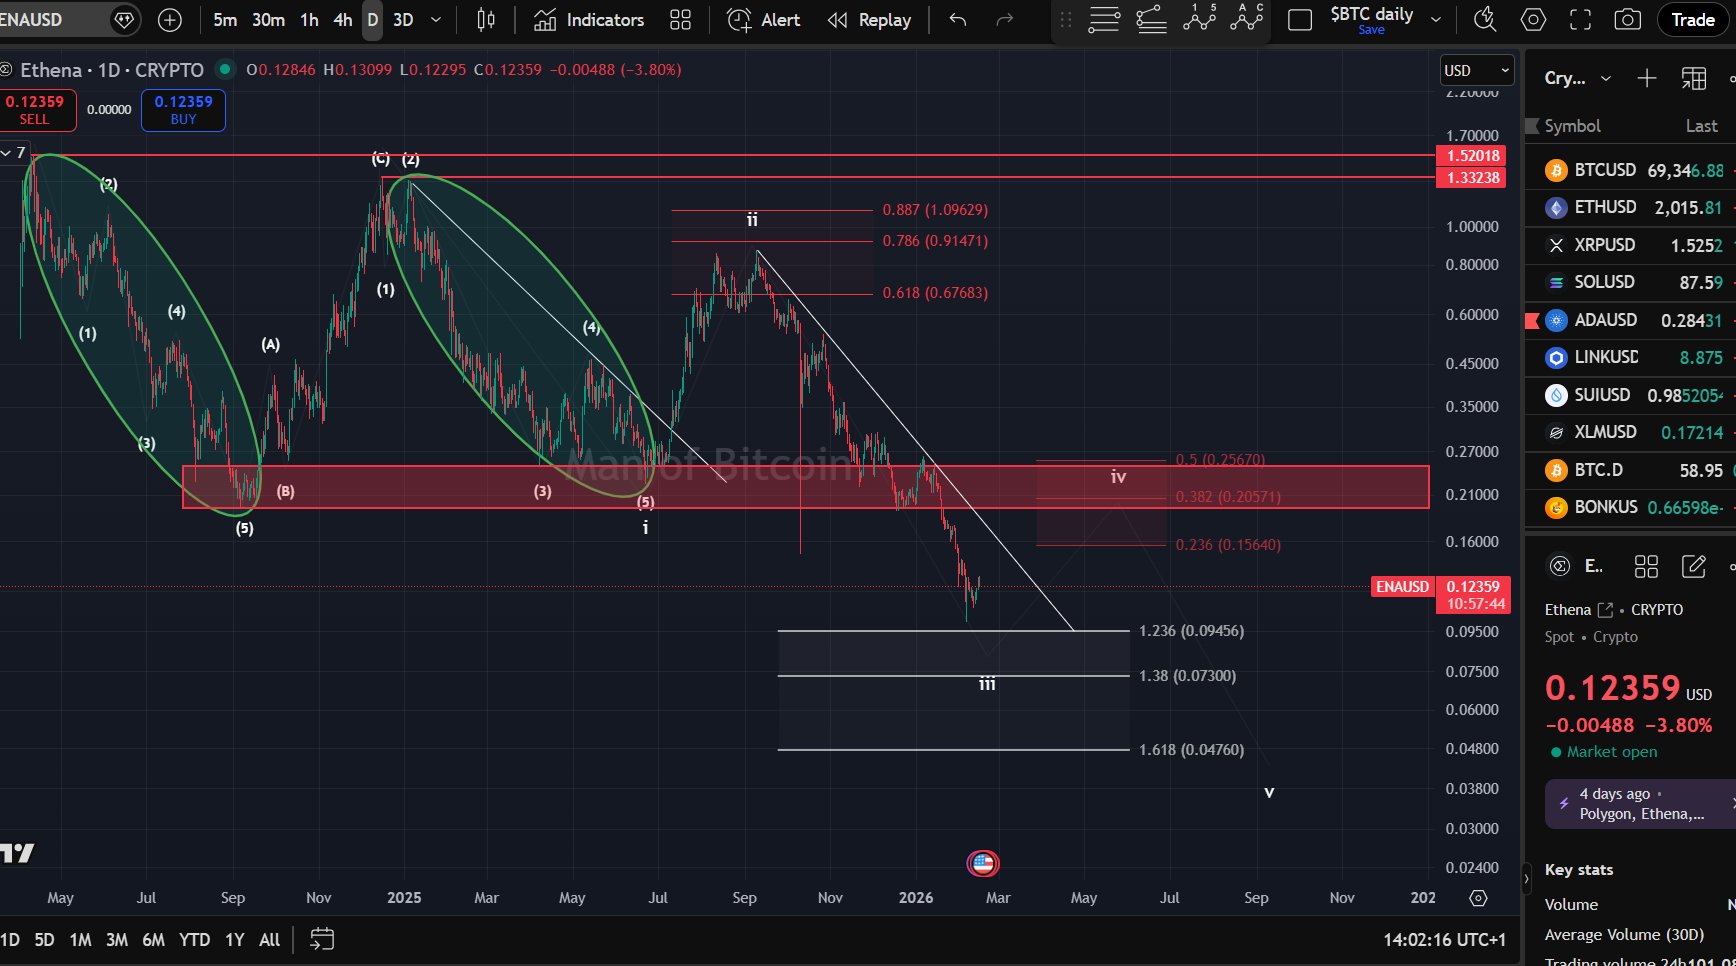Sort watchlist by Symbol column header
This screenshot has width=1736, height=966.
pyautogui.click(x=1572, y=126)
